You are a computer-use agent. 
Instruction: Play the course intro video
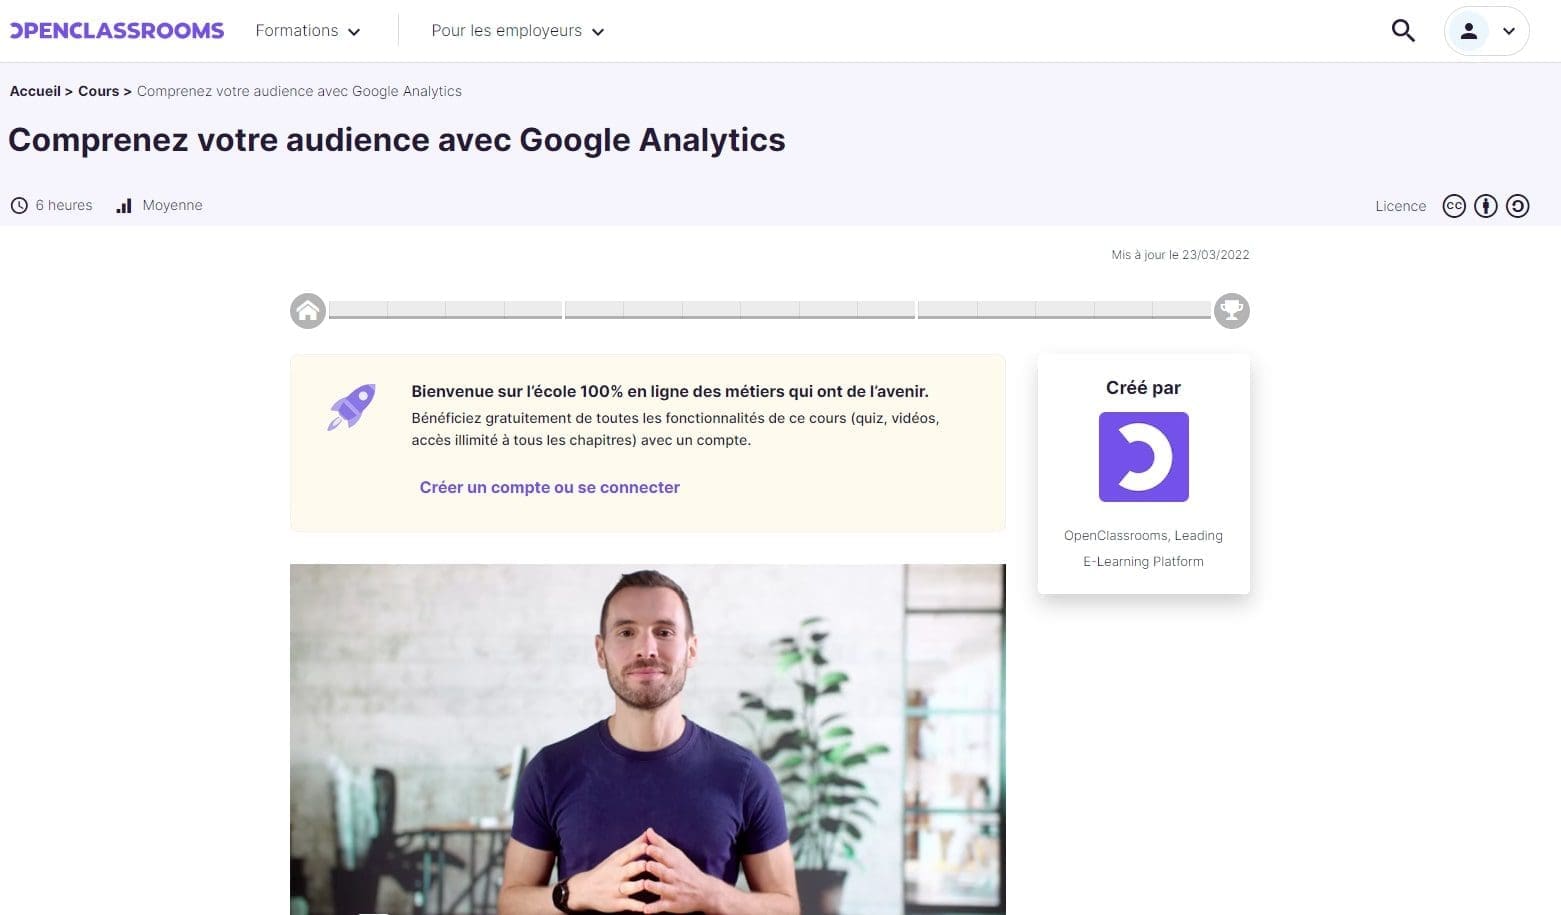647,739
